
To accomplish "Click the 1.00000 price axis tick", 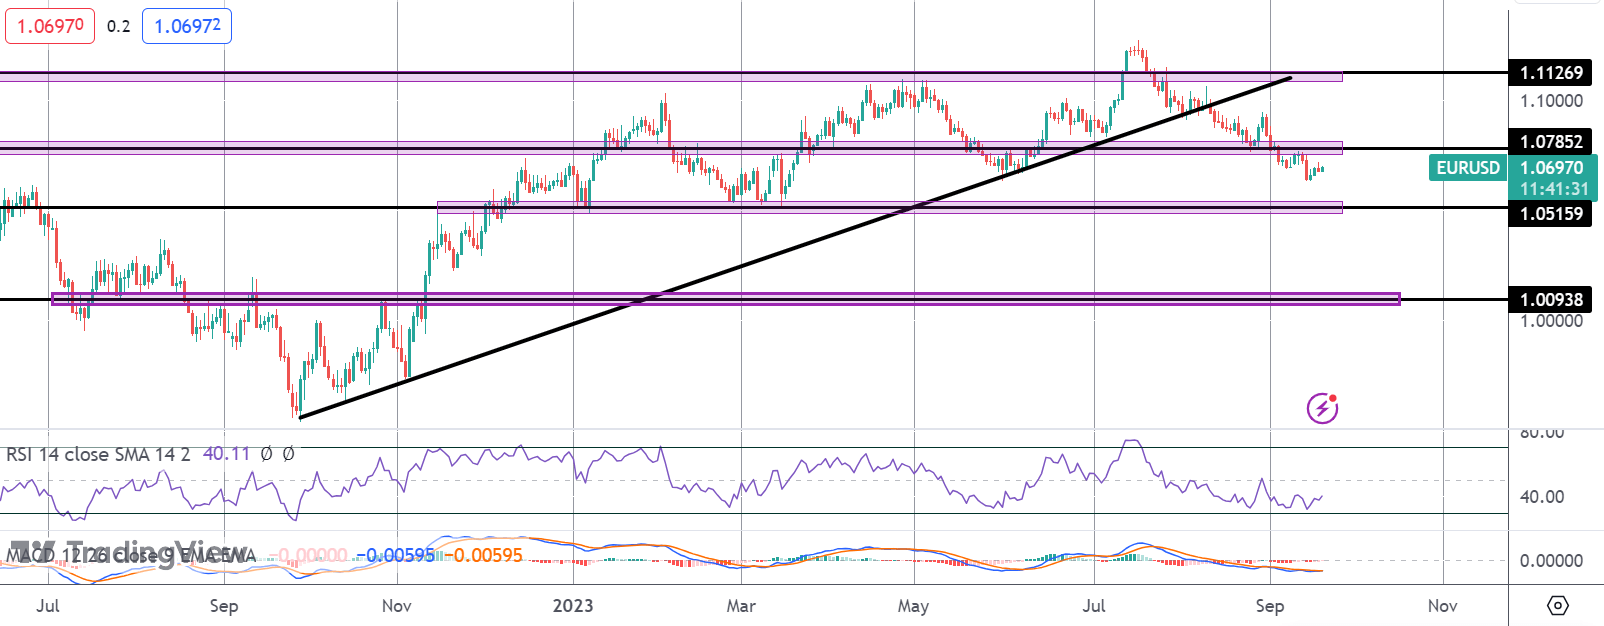I will (x=1551, y=321).
